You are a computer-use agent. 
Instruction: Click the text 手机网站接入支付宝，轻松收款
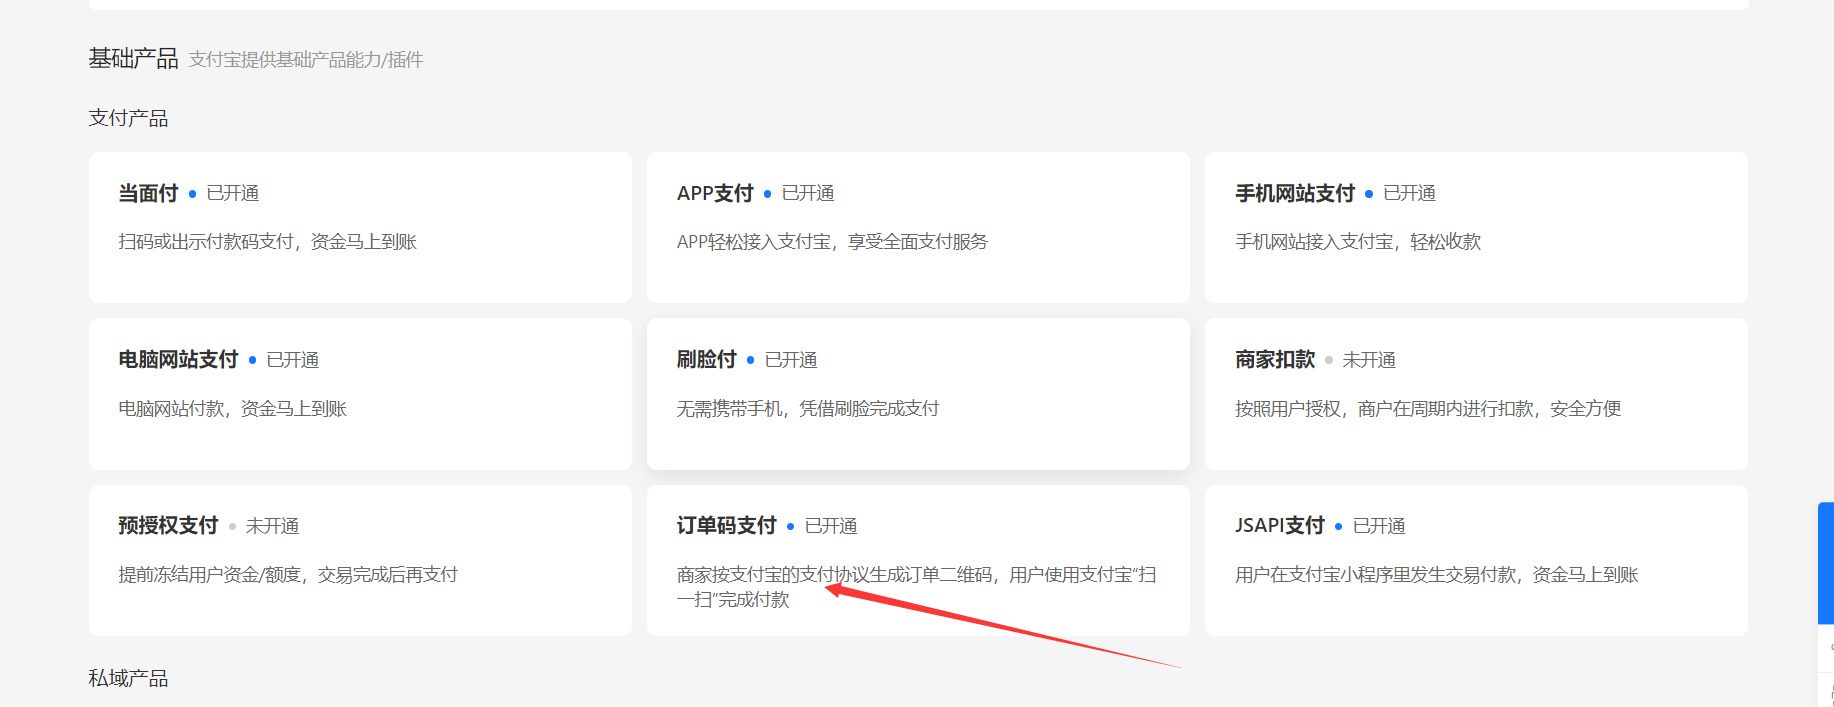point(1358,241)
